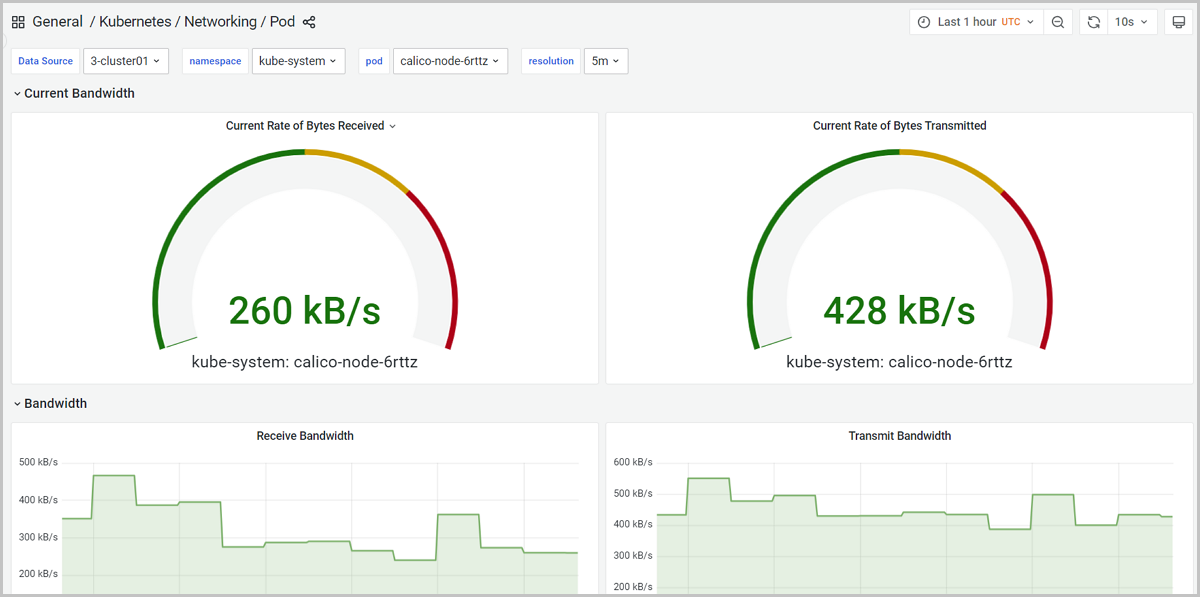Click the General breadcrumb link

pyautogui.click(x=57, y=22)
